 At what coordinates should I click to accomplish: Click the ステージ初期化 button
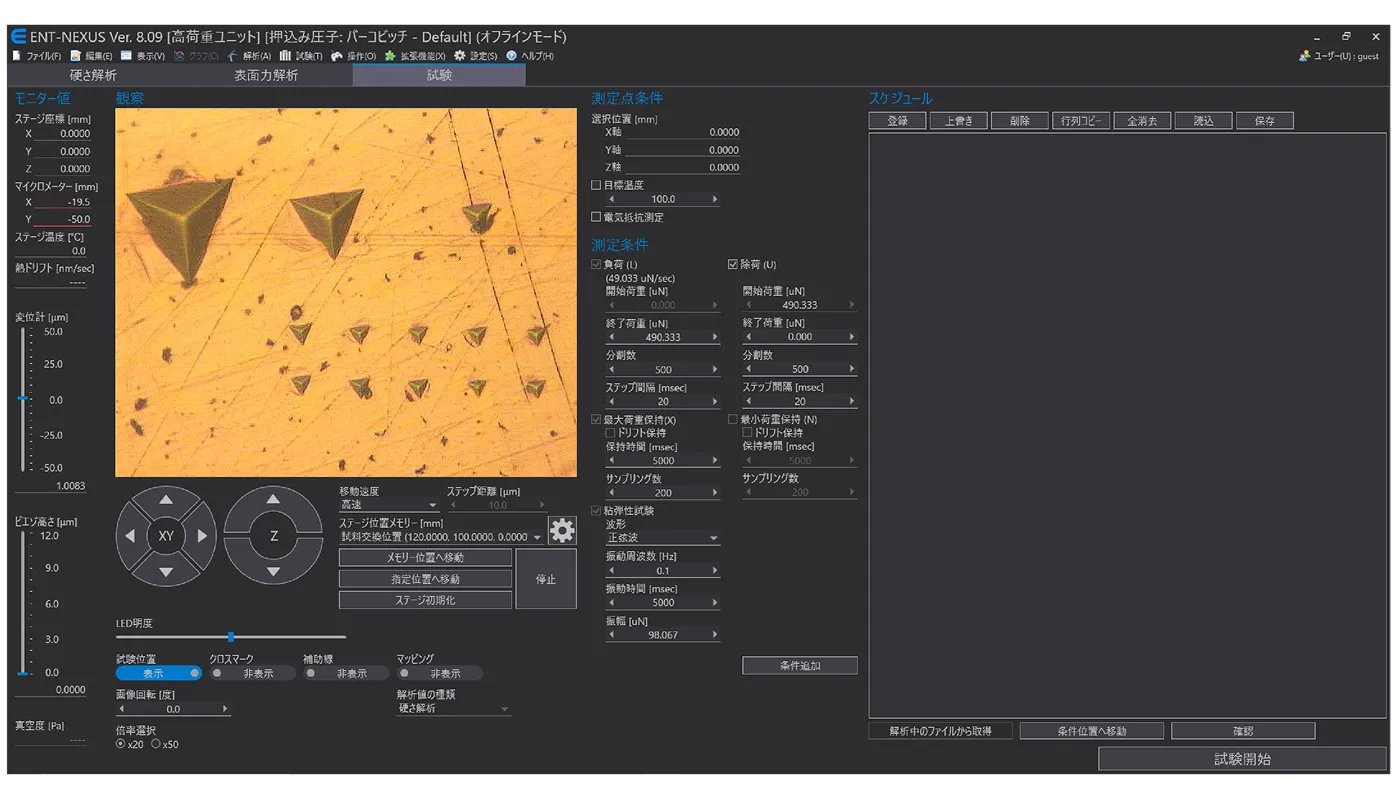425,600
